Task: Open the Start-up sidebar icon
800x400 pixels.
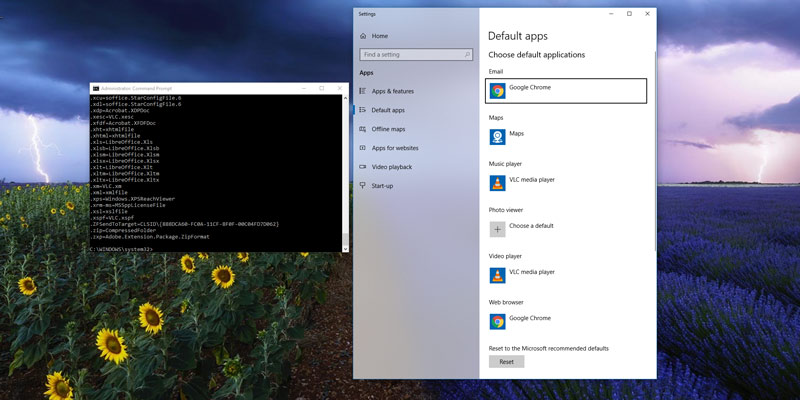Action: coord(362,186)
